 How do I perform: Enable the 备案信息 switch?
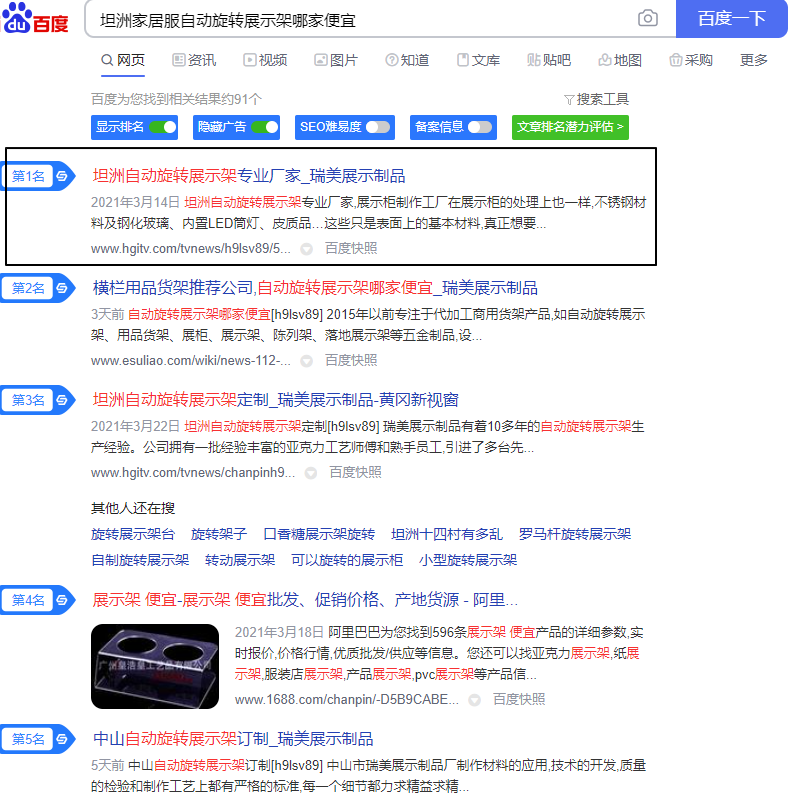tap(480, 127)
